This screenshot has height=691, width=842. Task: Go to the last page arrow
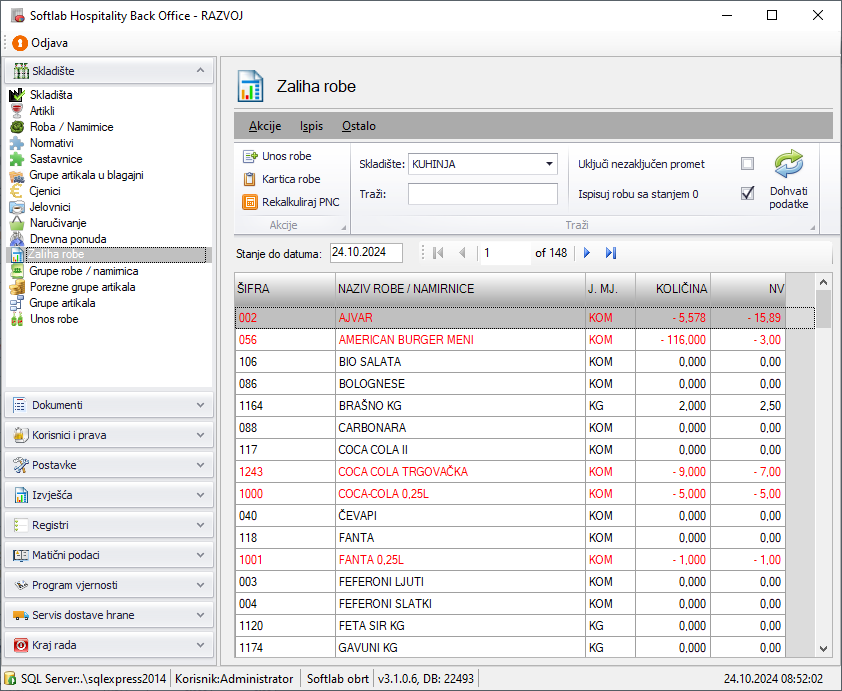click(611, 253)
